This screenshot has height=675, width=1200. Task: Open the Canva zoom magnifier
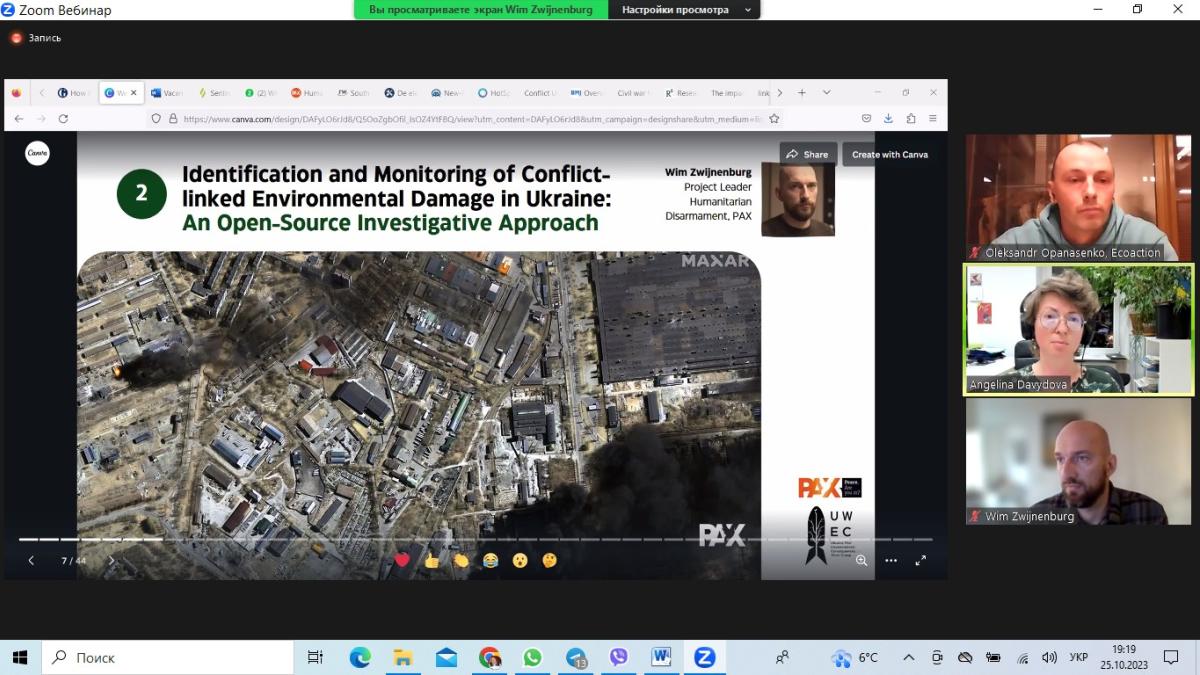click(x=861, y=561)
